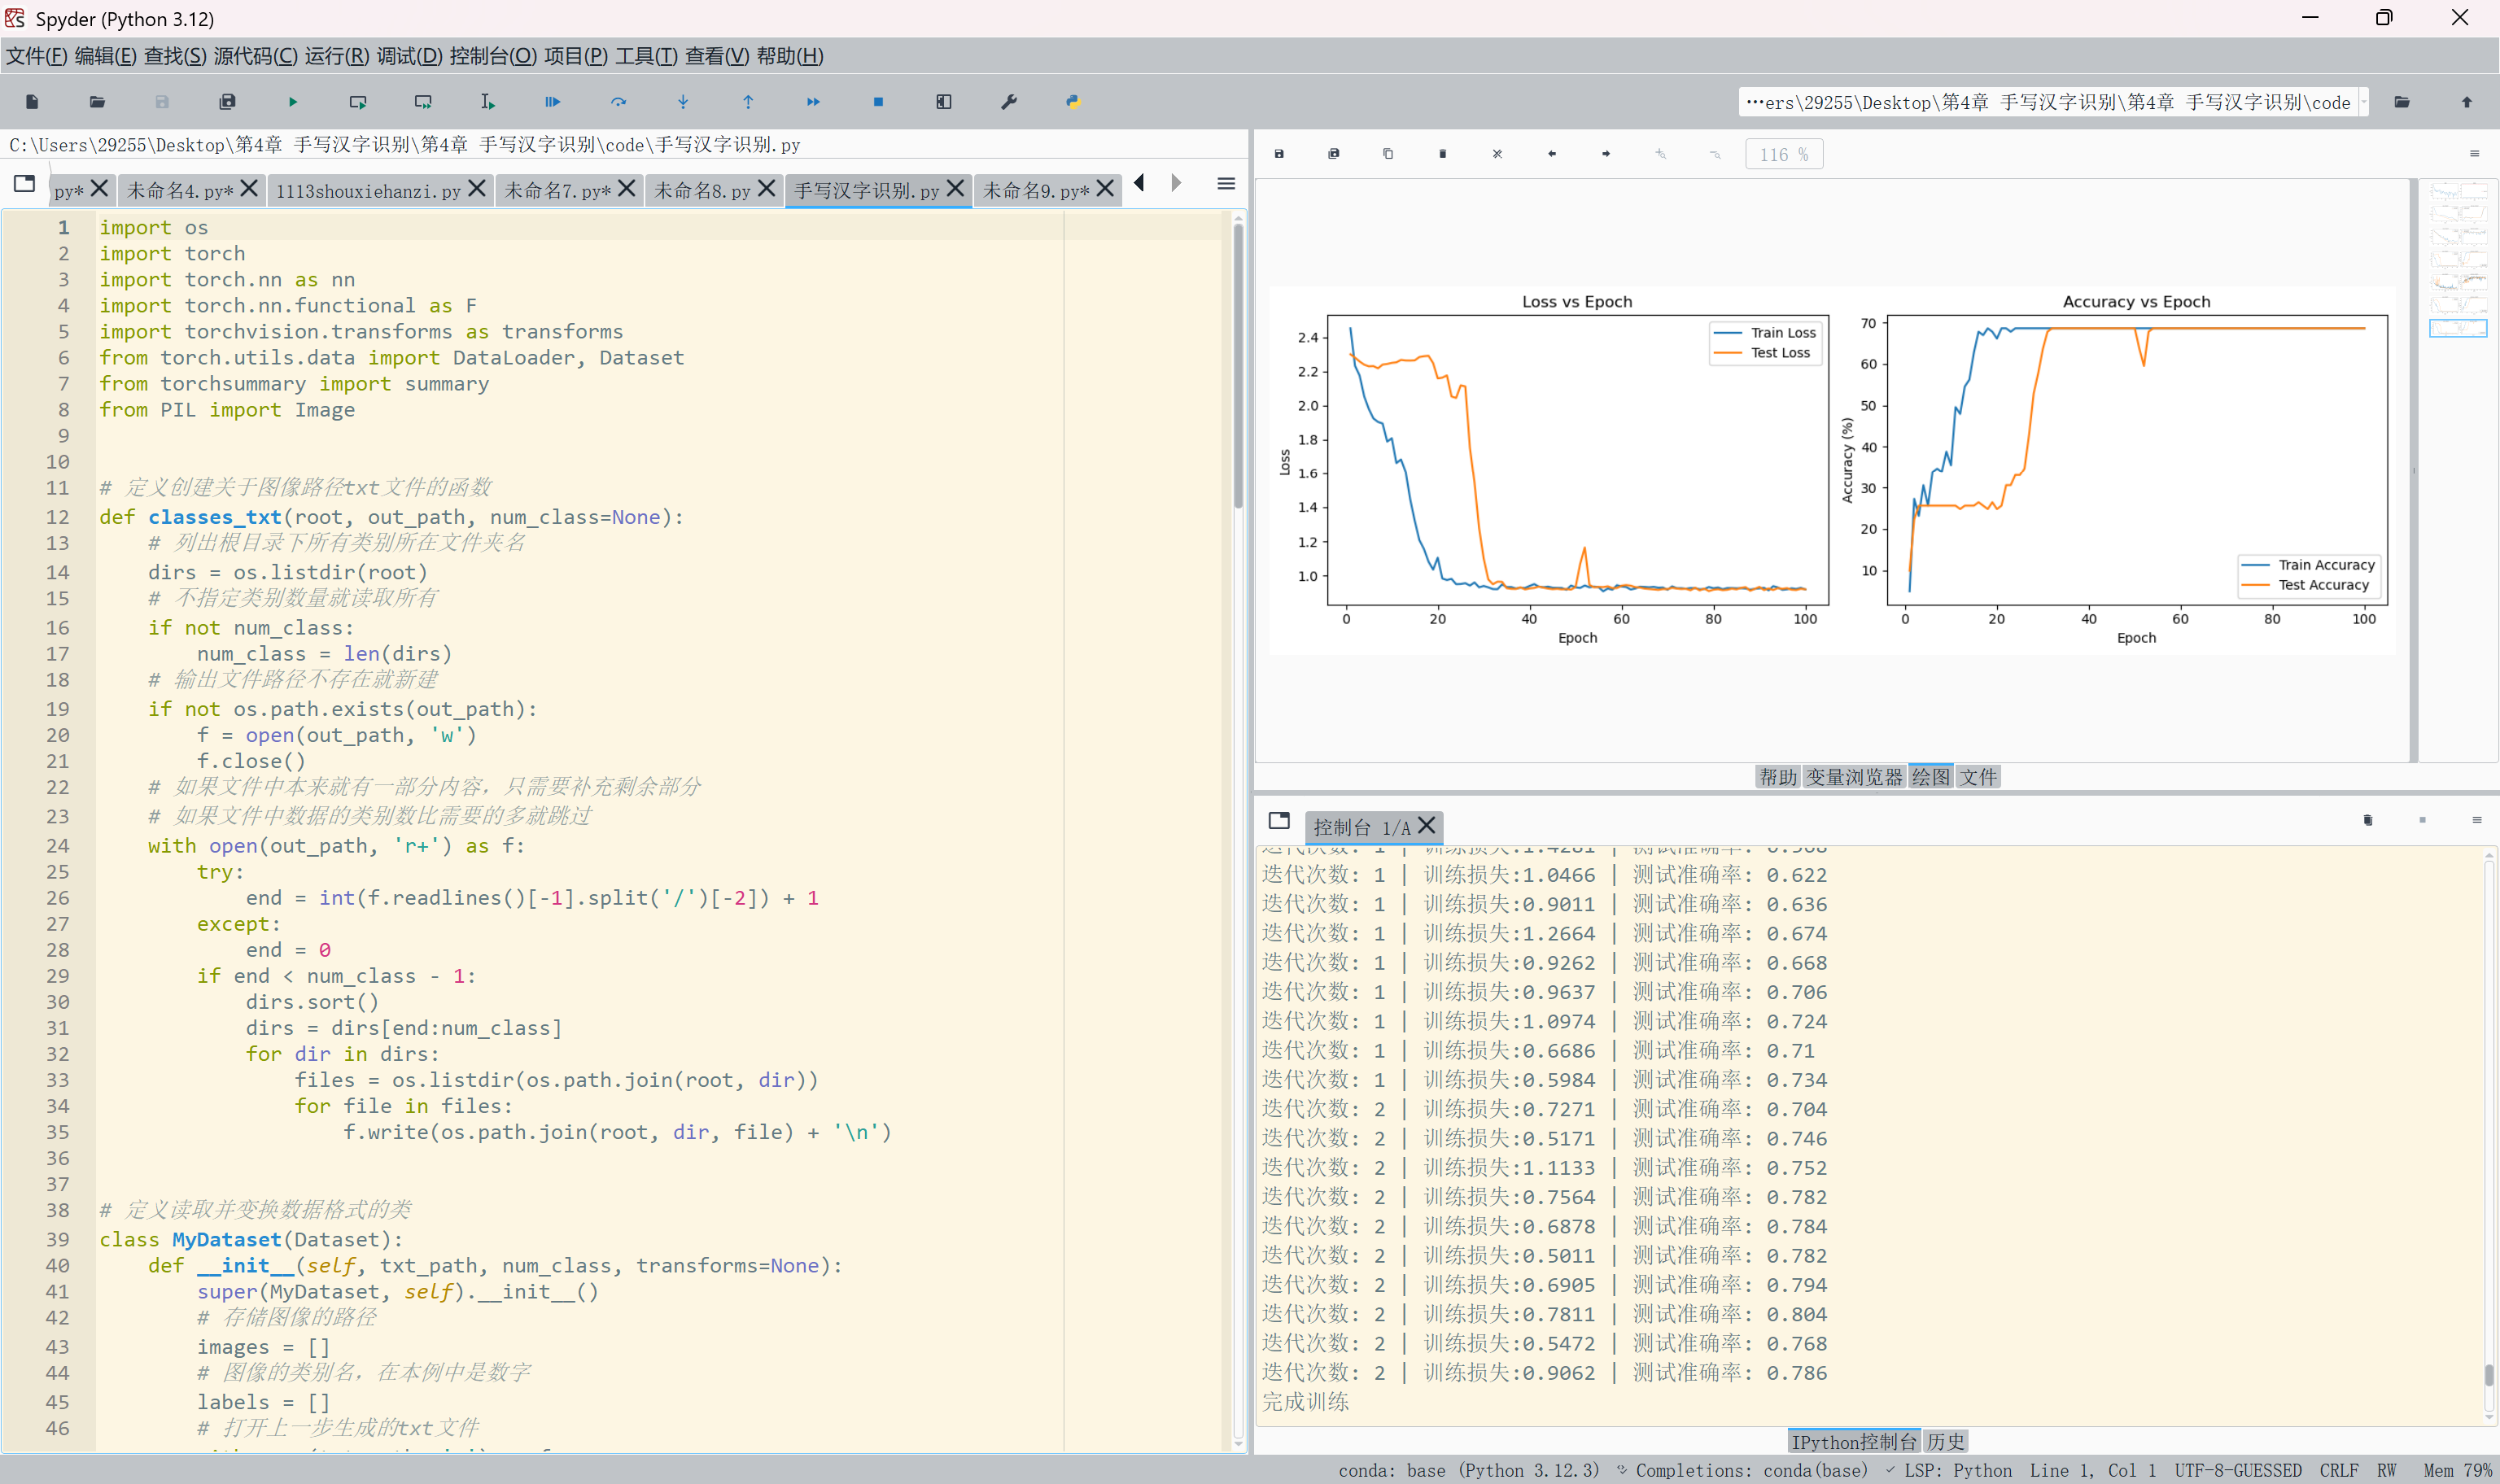This screenshot has width=2500, height=1484.
Task: Click the plot zoom percentage field
Action: (1783, 155)
